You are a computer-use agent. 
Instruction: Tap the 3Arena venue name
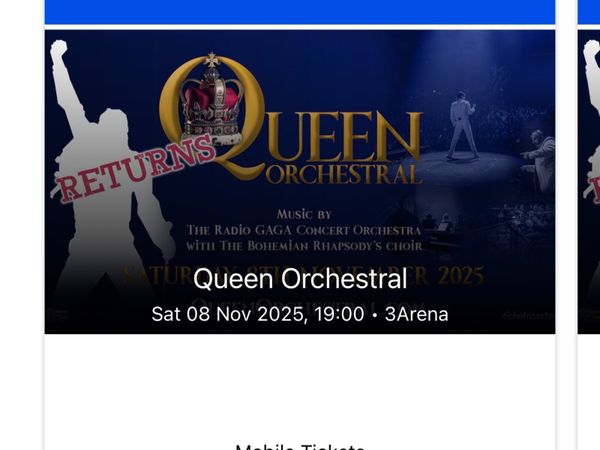click(416, 314)
